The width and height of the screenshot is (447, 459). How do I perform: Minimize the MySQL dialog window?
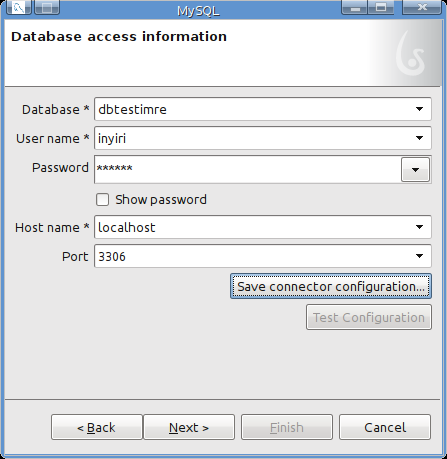pos(355,7)
